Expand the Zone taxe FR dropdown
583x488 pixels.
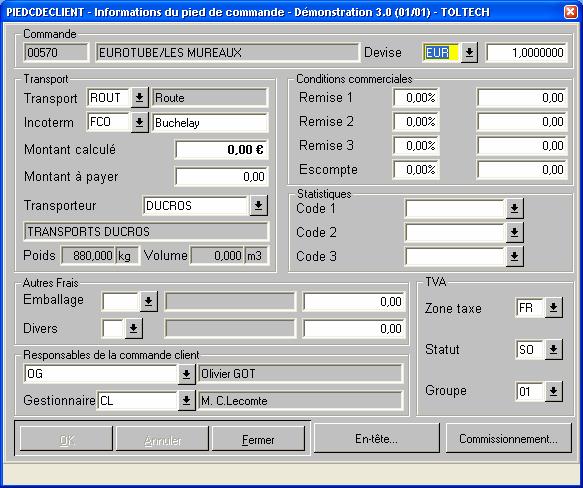(554, 308)
